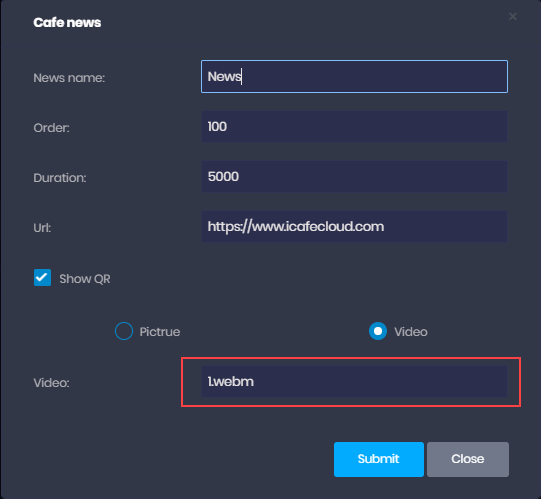Click the Show QR label text
Screen dimensions: 541x499
[85, 278]
